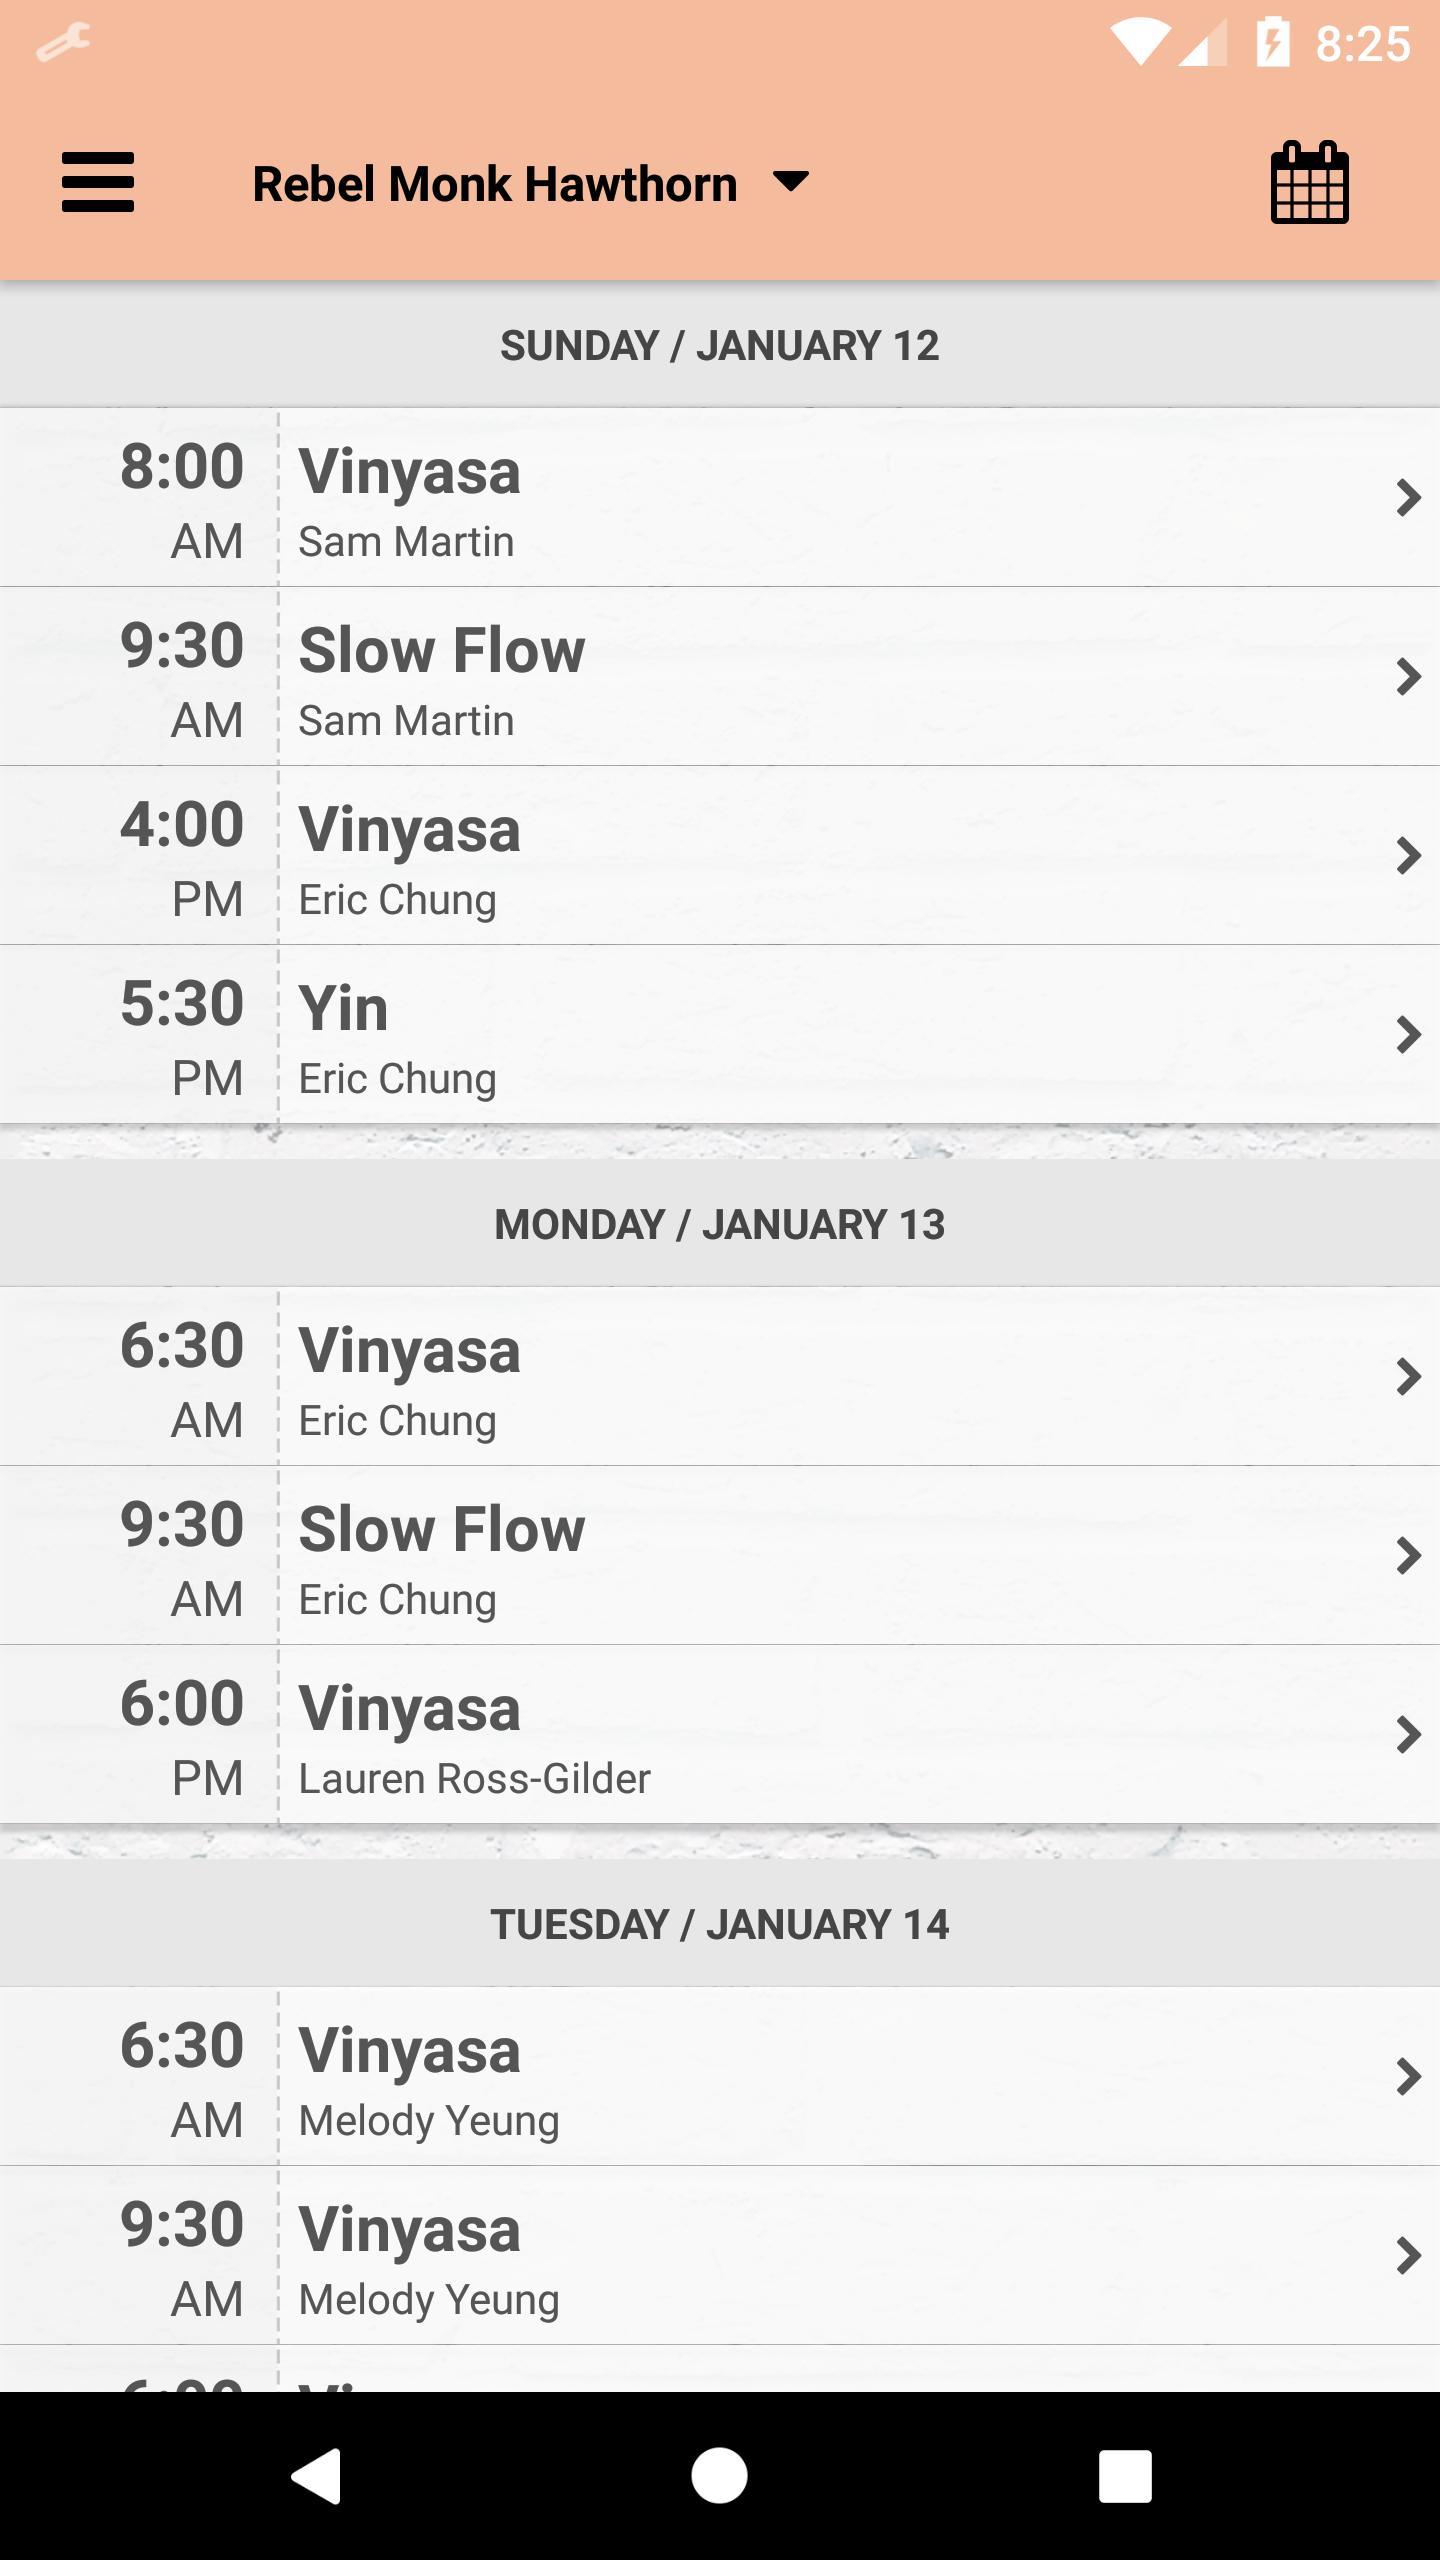Tap the Android back navigation button
The image size is (1440, 2560).
coord(316,2476)
